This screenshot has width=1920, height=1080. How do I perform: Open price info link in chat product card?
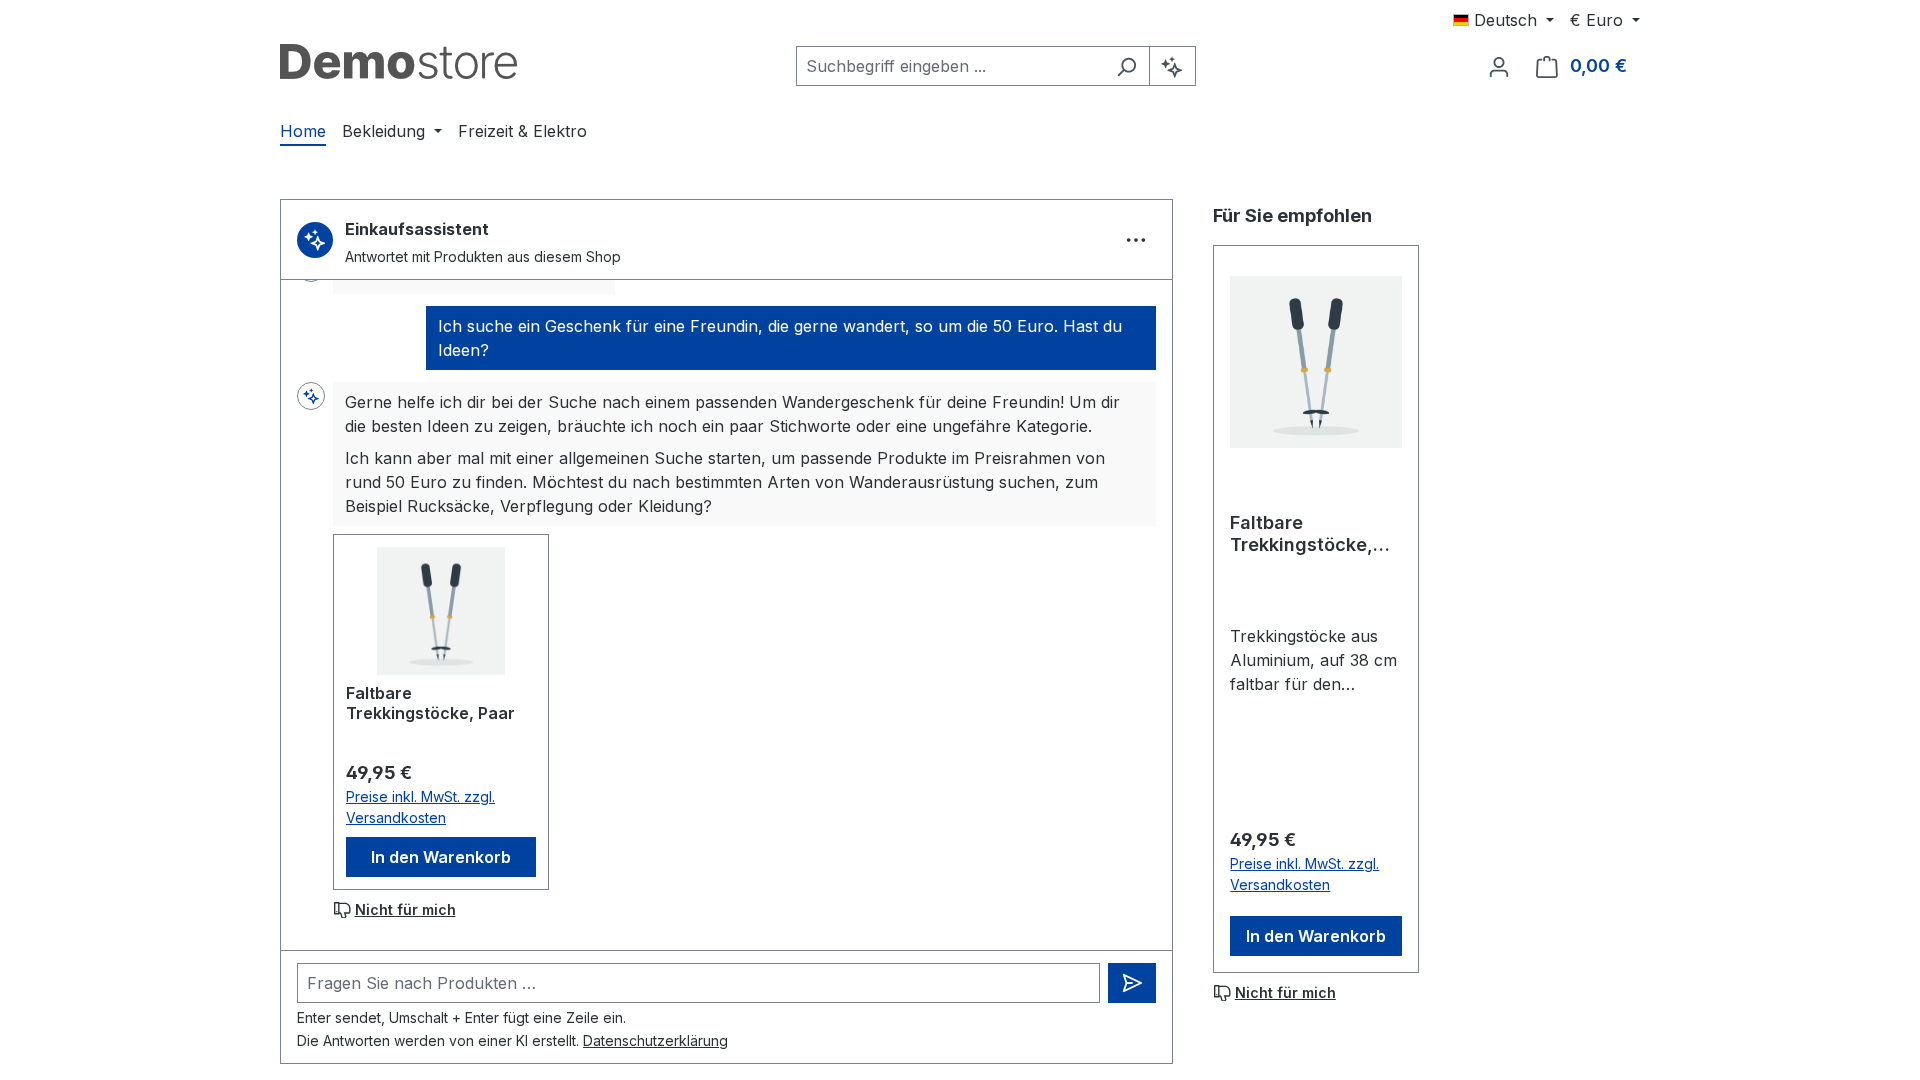tap(420, 807)
